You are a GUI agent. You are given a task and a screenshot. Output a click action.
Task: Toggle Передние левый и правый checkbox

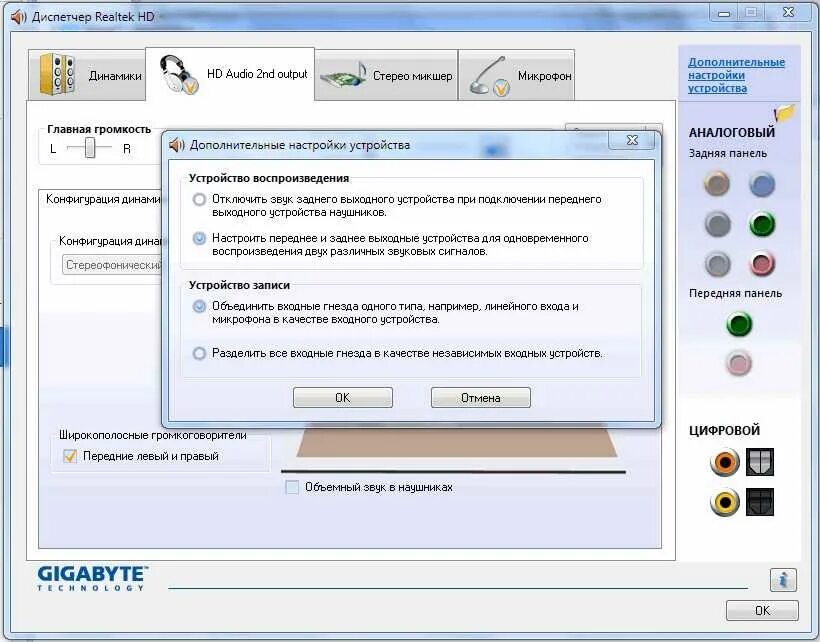coord(70,456)
